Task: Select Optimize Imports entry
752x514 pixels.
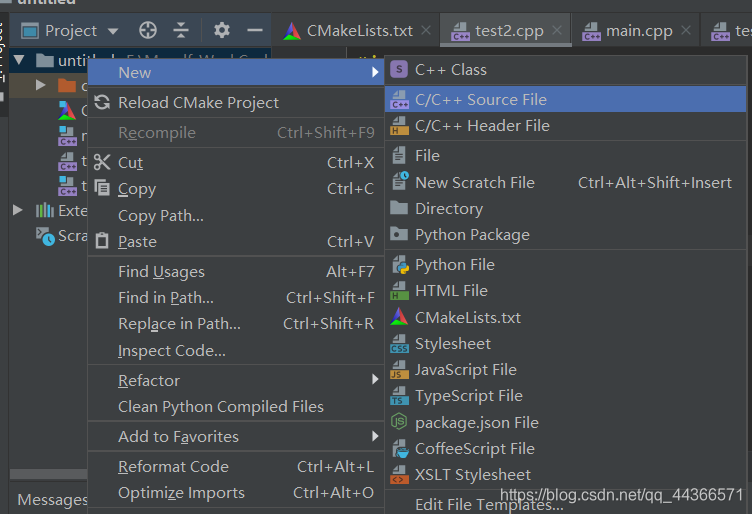Action: click(236, 492)
